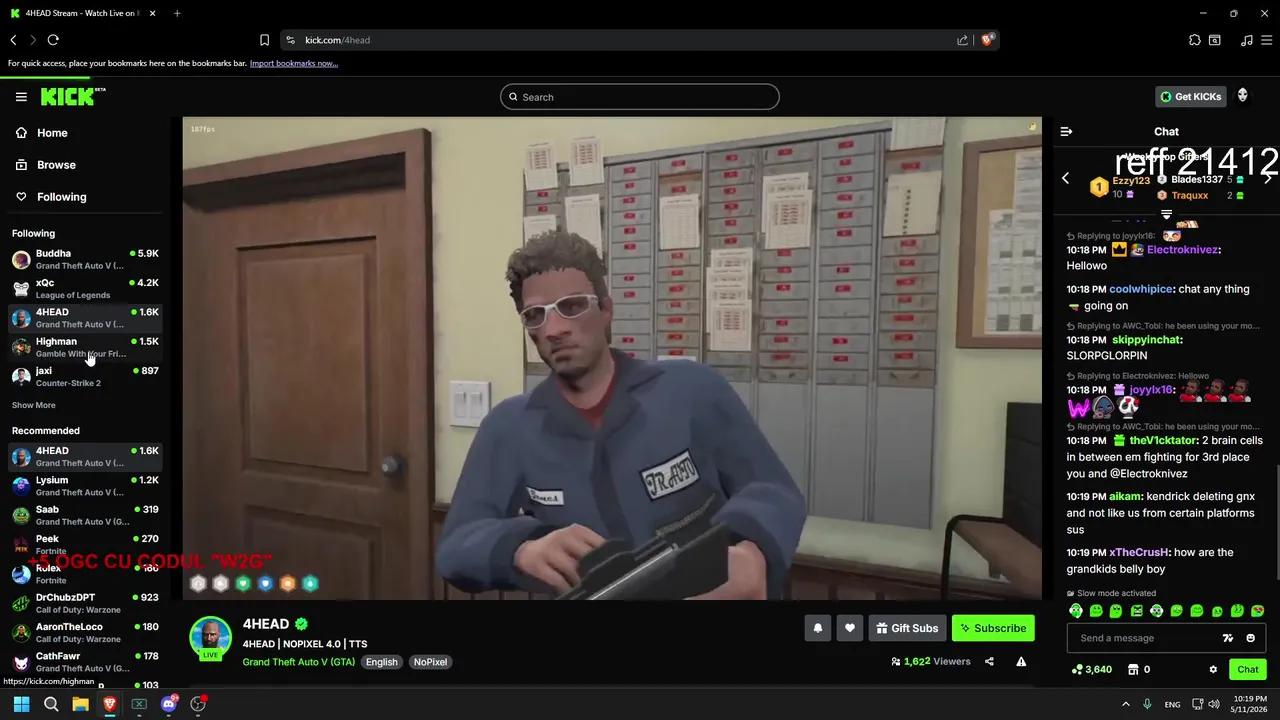The width and height of the screenshot is (1280, 720).
Task: Open the emote picker smiley
Action: tap(1250, 638)
